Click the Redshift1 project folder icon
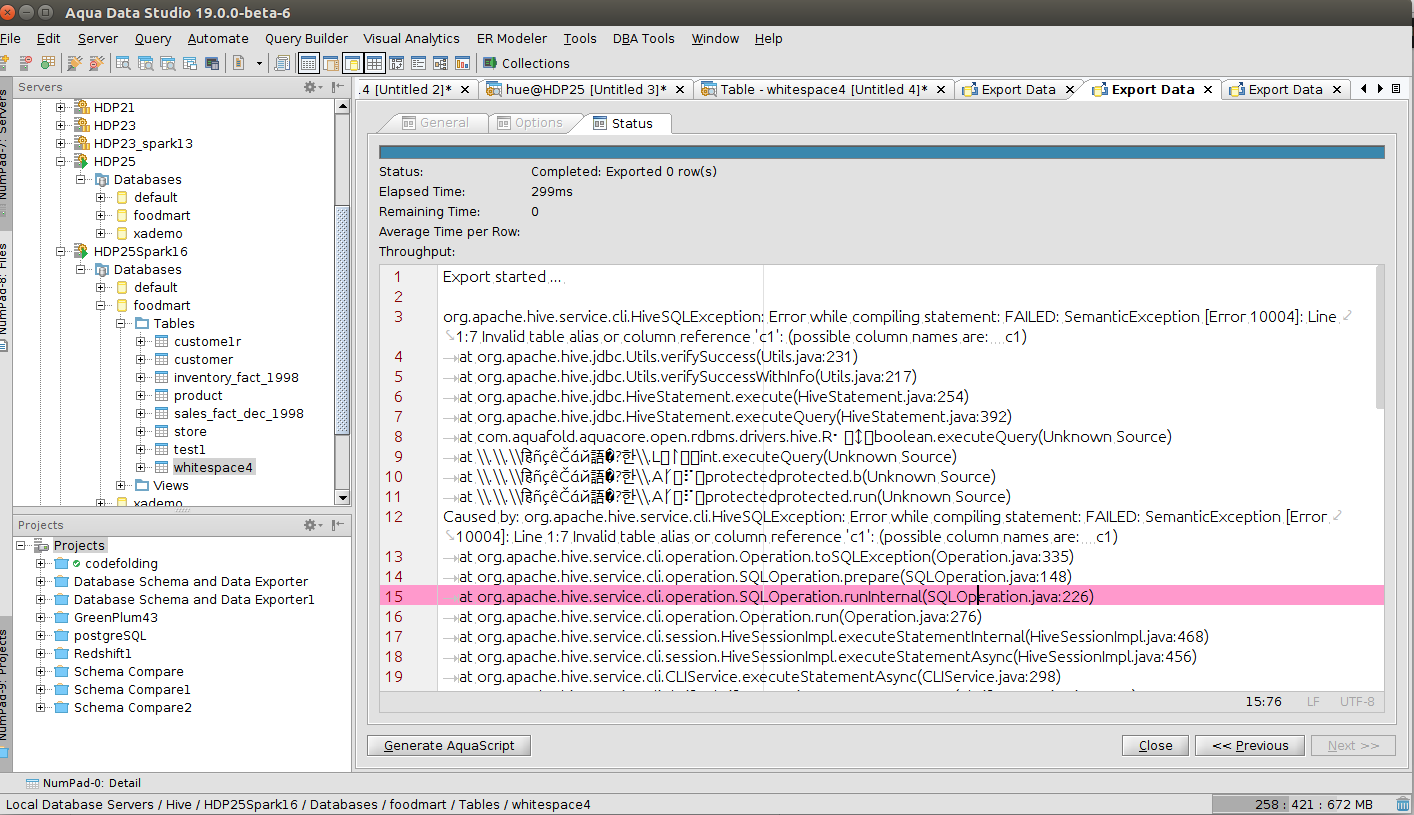The height and width of the screenshot is (815, 1414). (x=62, y=653)
